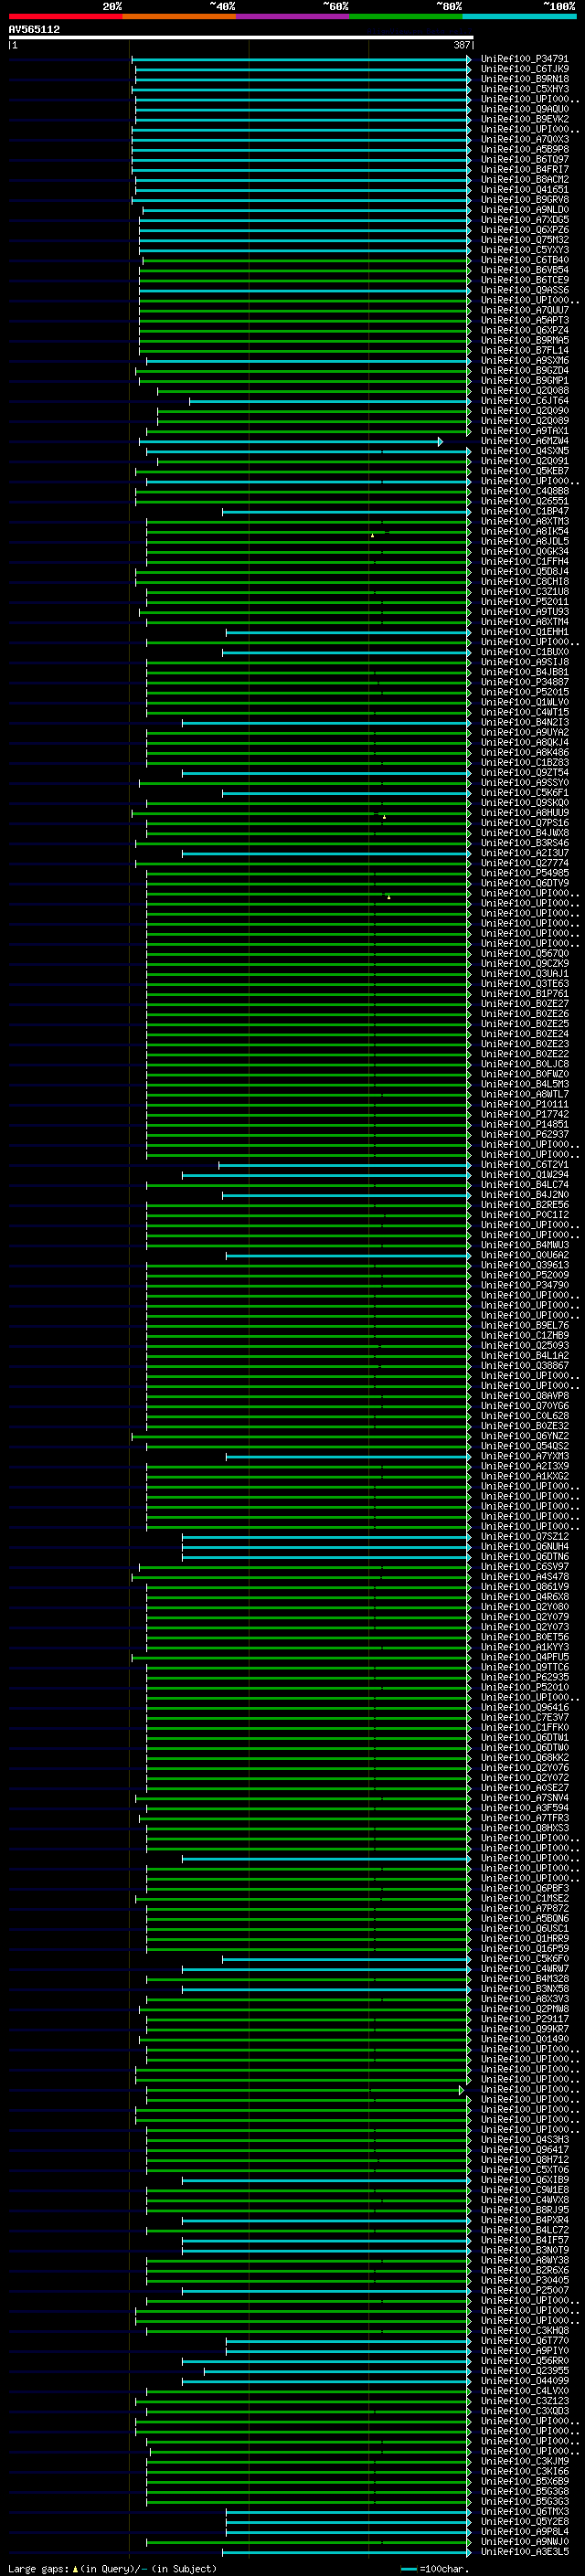Click the cyan alignment bar for UniRef100_P34791
This screenshot has width=585, height=2576.
[x=300, y=60]
